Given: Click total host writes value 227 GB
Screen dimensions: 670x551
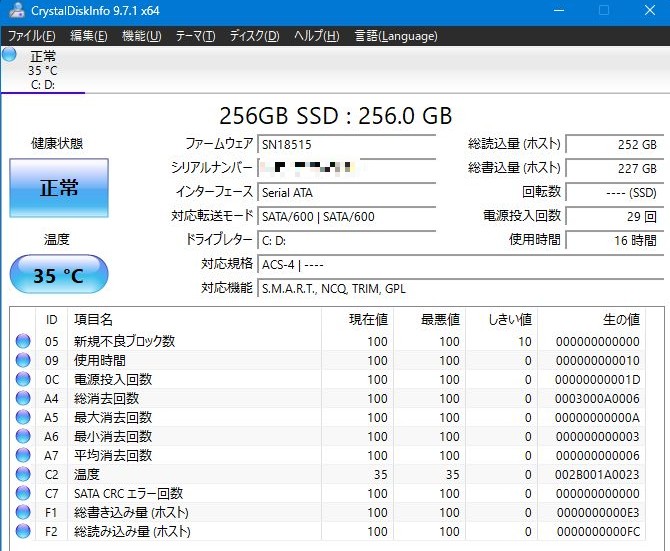Looking at the screenshot, I should (x=615, y=168).
